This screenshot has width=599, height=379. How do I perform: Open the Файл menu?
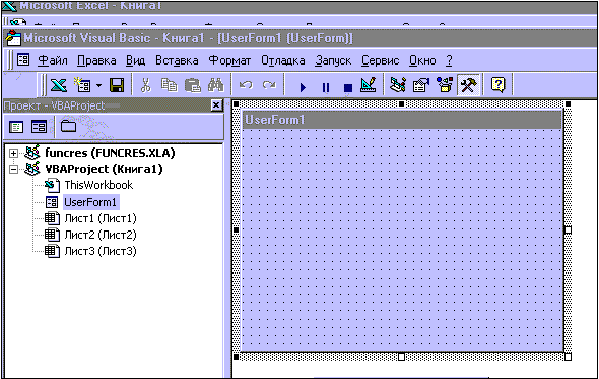click(53, 60)
